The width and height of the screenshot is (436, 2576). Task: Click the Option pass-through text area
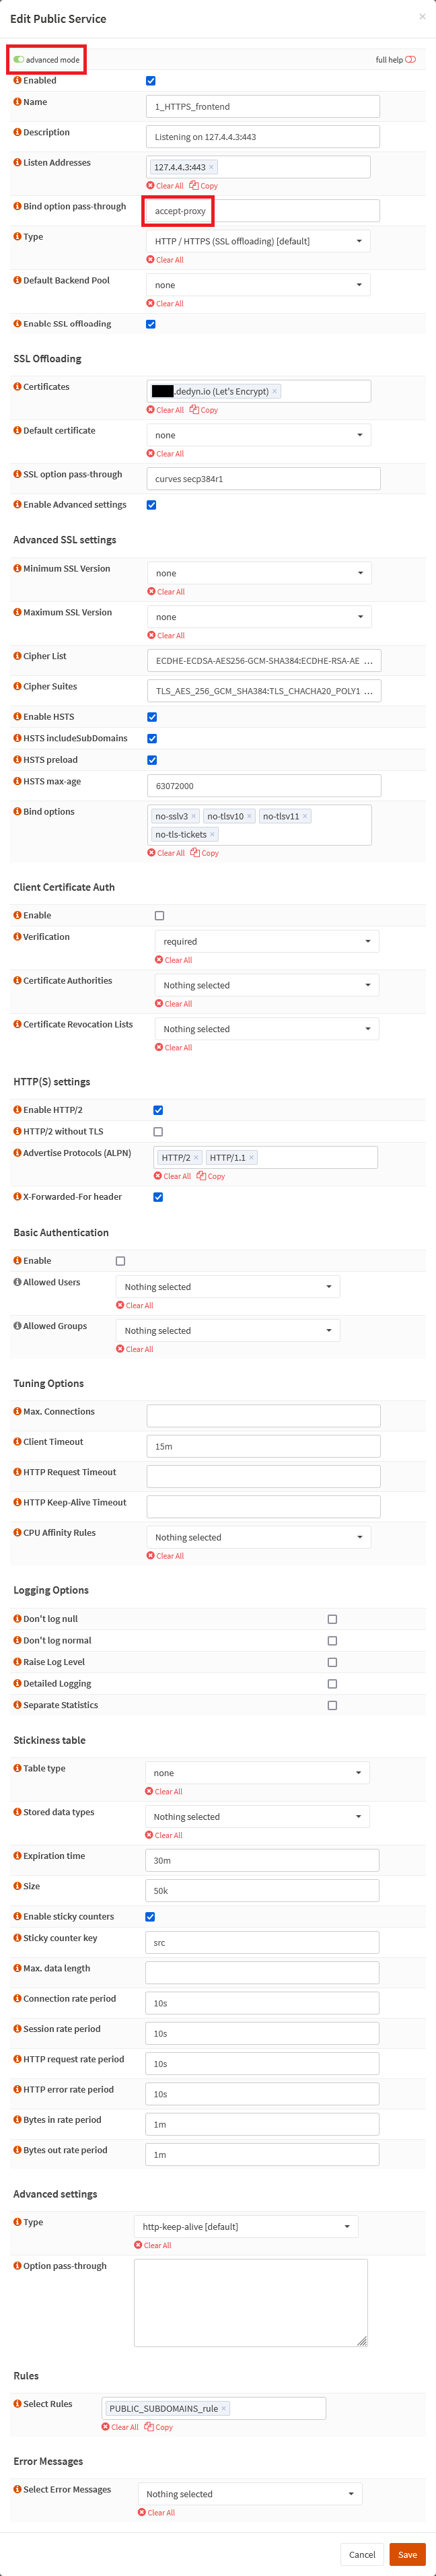(250, 2302)
